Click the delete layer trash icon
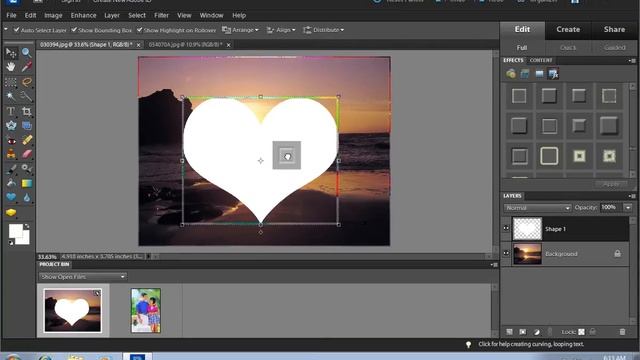640x360 pixels. point(622,332)
